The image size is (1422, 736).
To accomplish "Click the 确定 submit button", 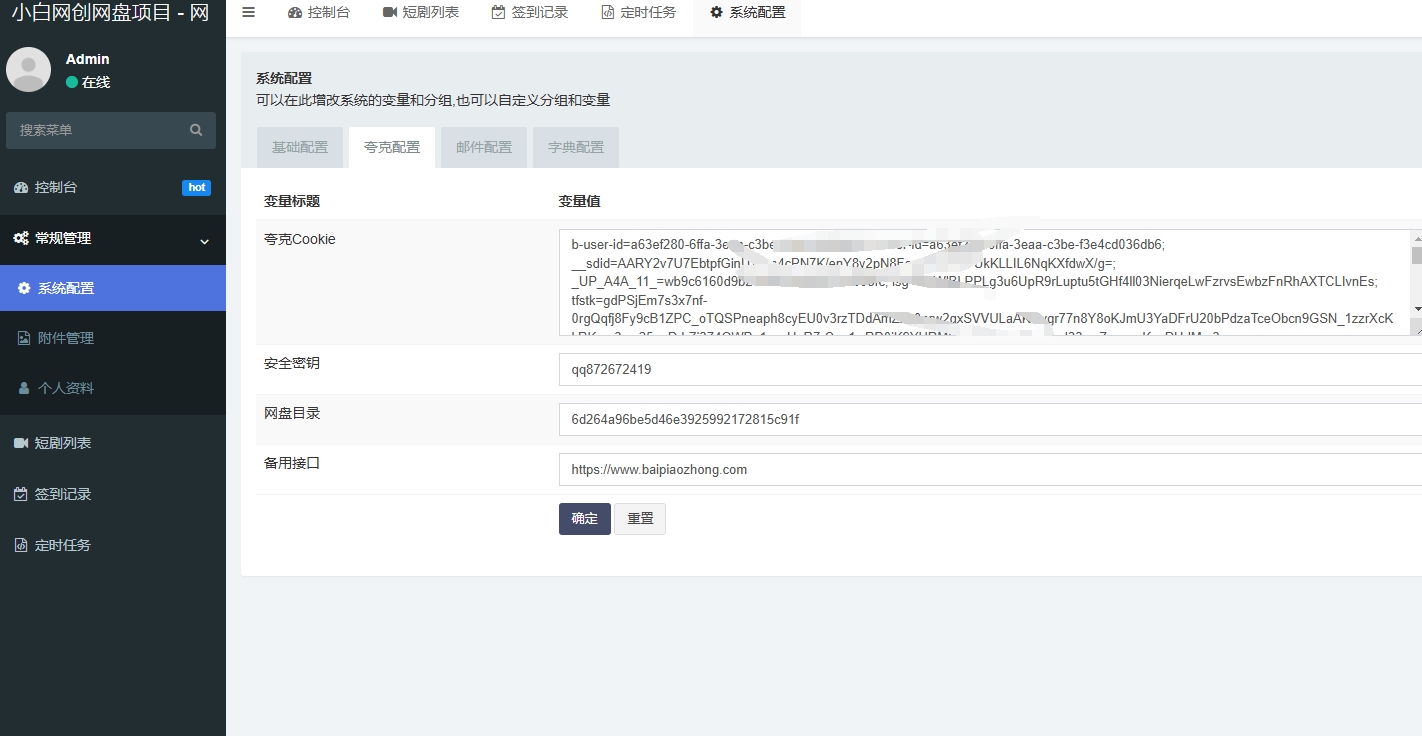I will [x=585, y=519].
